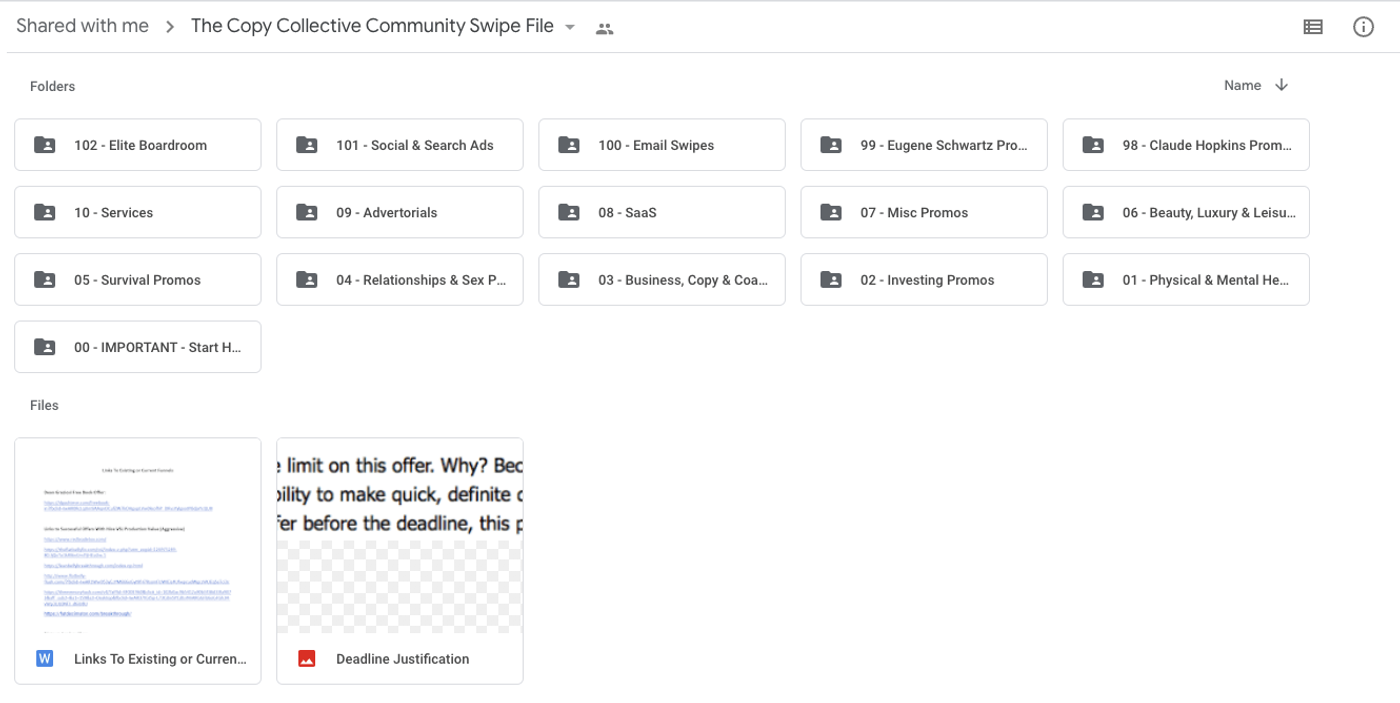Select the 102 - Elite Boardroom folder name
The image size is (1400, 703).
(x=140, y=145)
